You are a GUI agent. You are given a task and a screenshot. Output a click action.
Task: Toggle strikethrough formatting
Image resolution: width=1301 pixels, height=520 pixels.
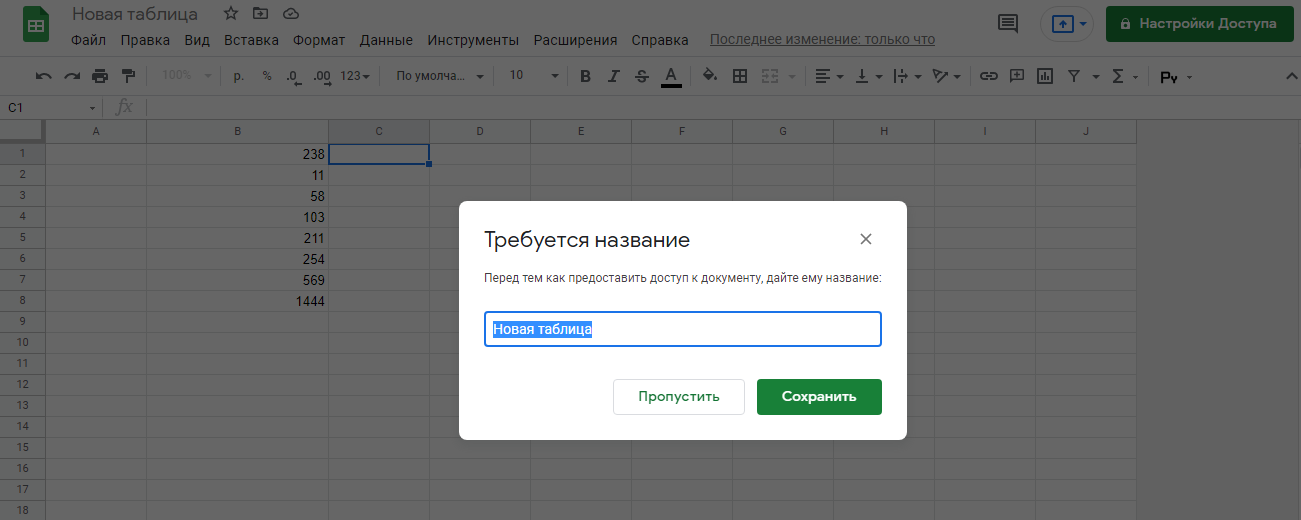click(x=642, y=76)
